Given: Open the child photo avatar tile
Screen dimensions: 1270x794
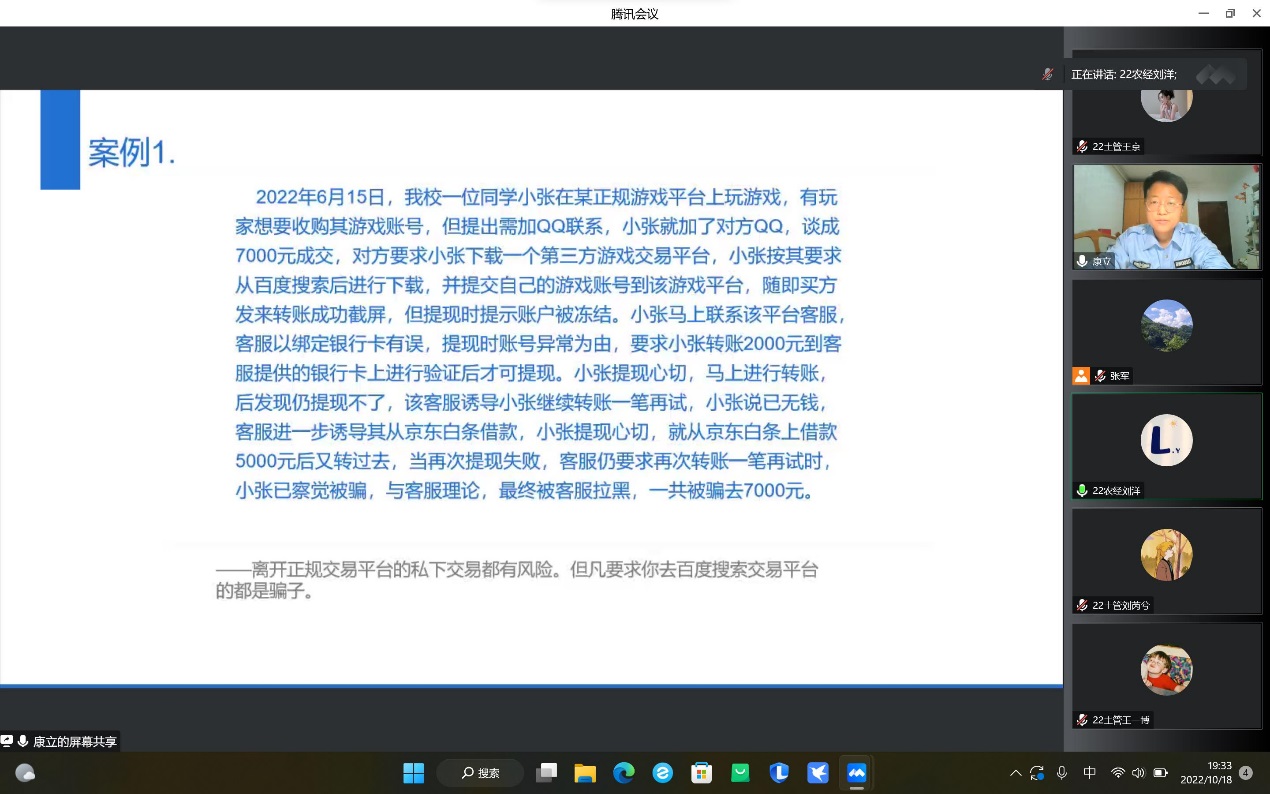Looking at the screenshot, I should 1167,676.
